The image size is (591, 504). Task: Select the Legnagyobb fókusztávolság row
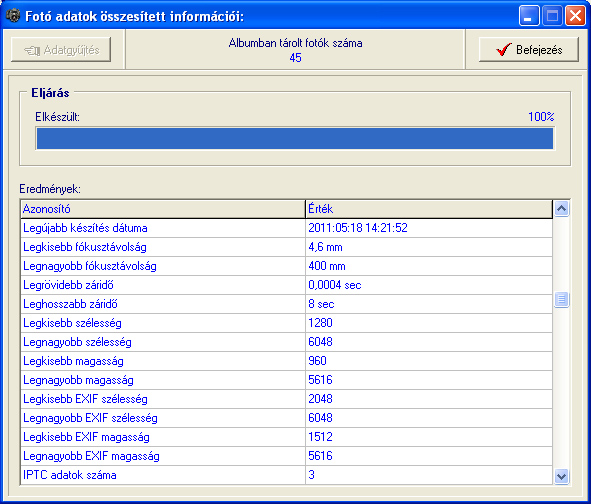coord(286,266)
